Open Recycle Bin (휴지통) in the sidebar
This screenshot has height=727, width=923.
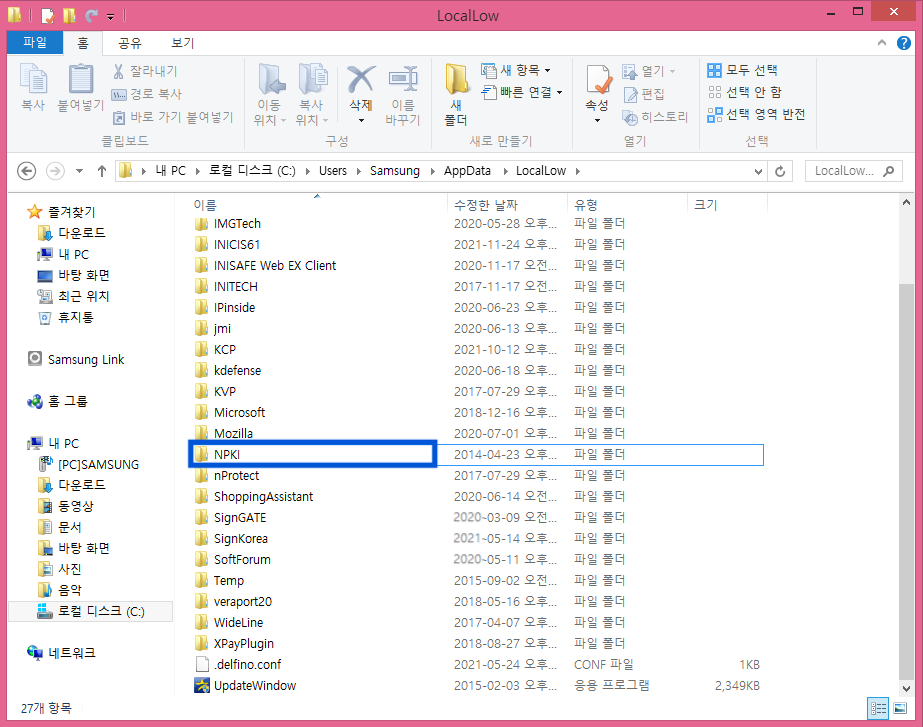pos(66,317)
